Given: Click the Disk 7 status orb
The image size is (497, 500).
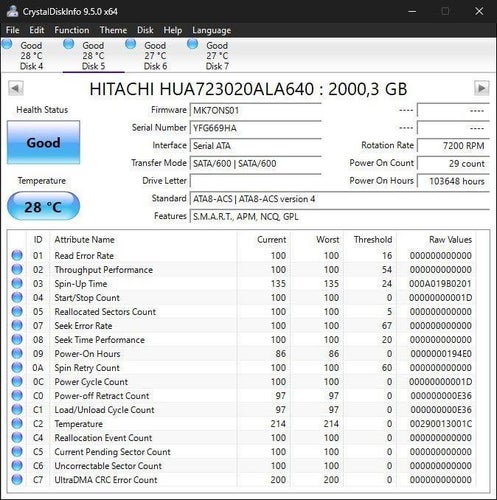Looking at the screenshot, I should click(193, 44).
